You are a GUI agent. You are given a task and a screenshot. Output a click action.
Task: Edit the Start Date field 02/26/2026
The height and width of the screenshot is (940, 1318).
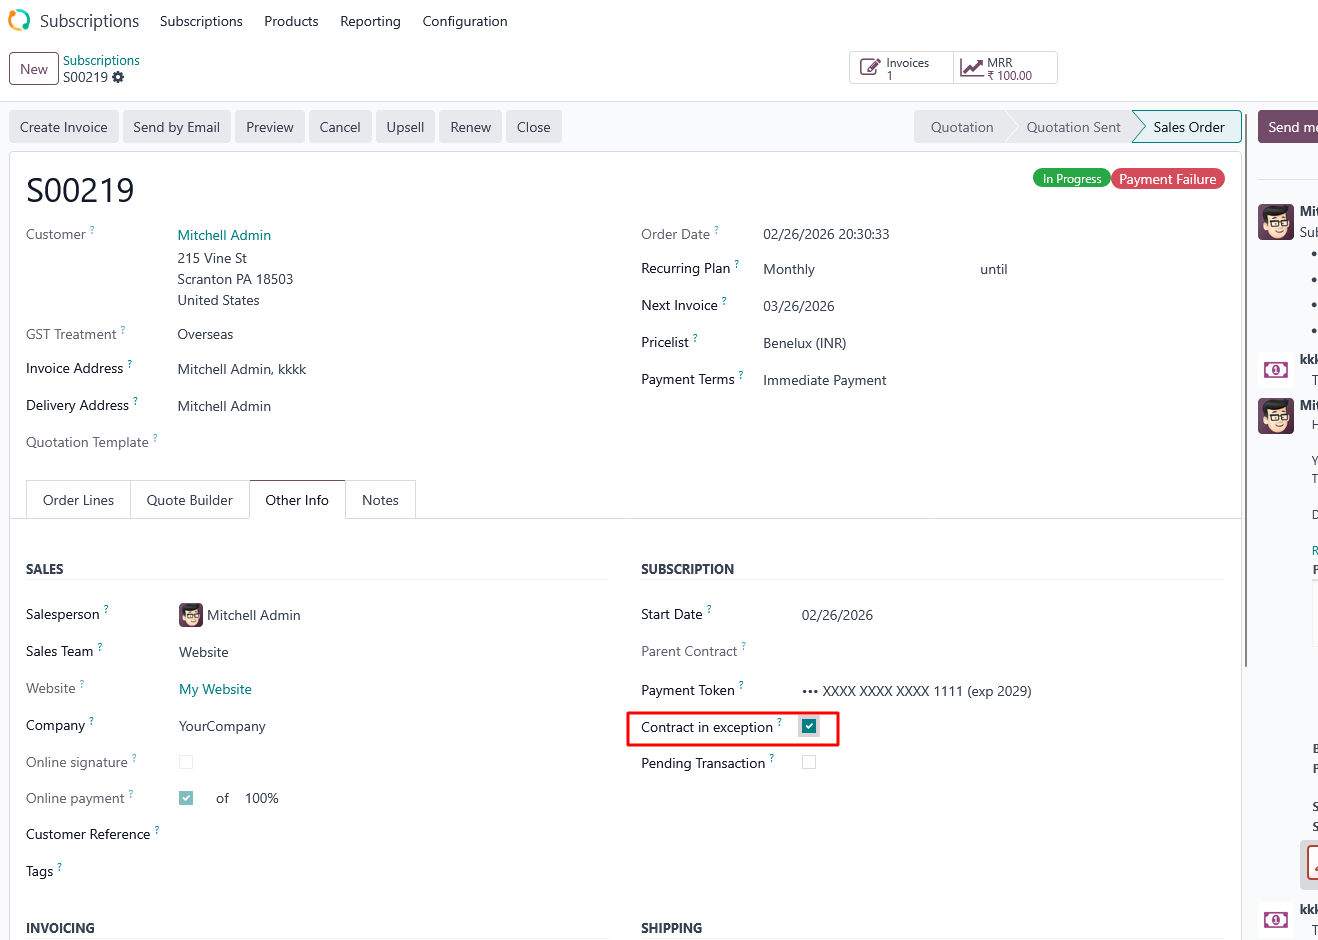point(837,615)
